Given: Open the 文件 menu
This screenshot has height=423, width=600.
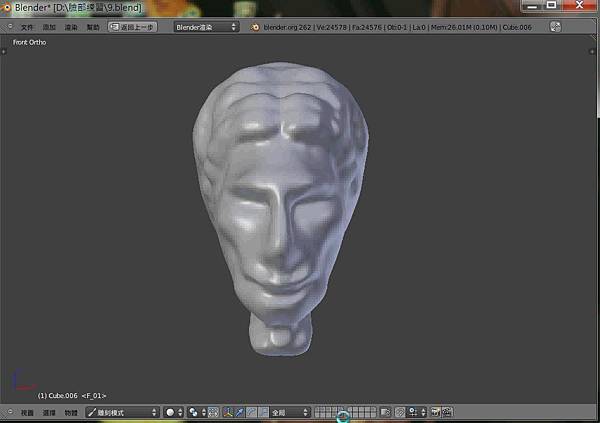Looking at the screenshot, I should (x=27, y=27).
